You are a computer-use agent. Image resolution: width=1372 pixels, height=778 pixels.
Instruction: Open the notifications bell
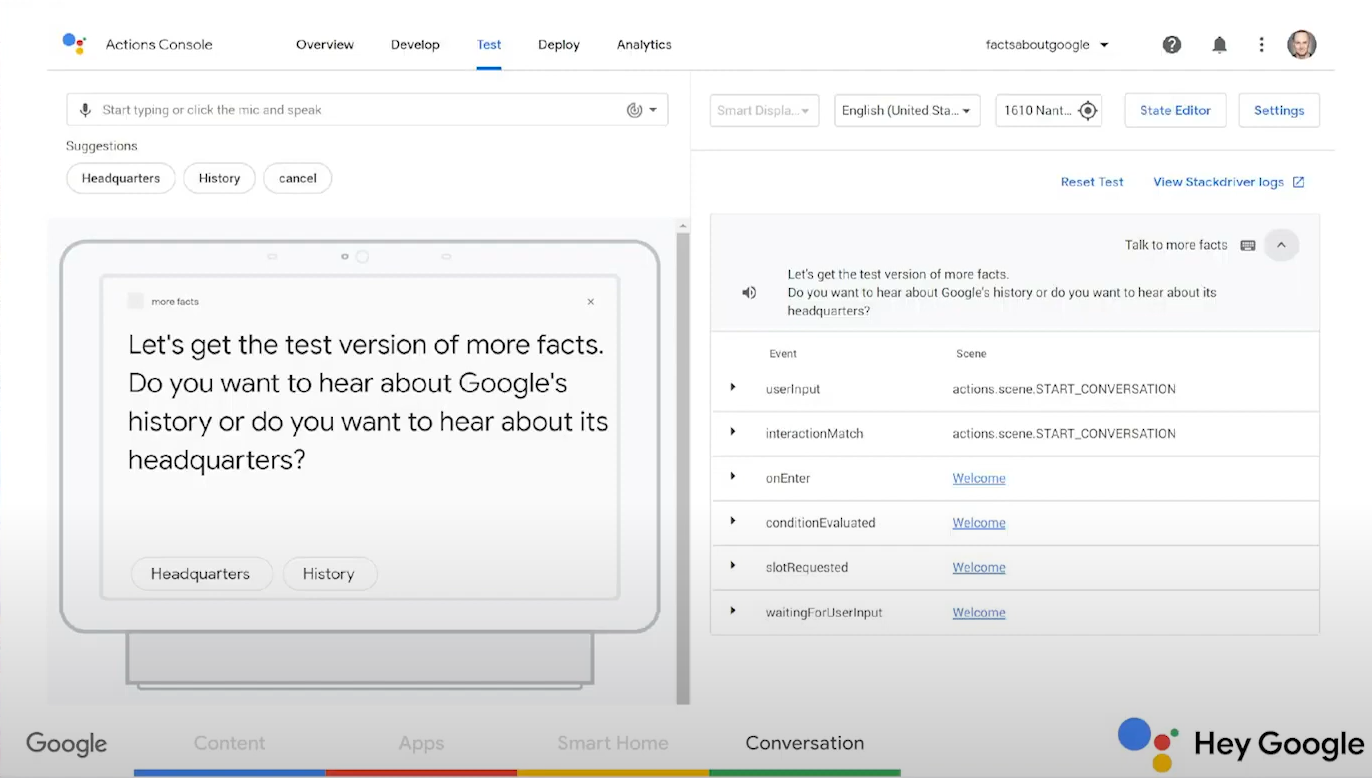click(1220, 45)
